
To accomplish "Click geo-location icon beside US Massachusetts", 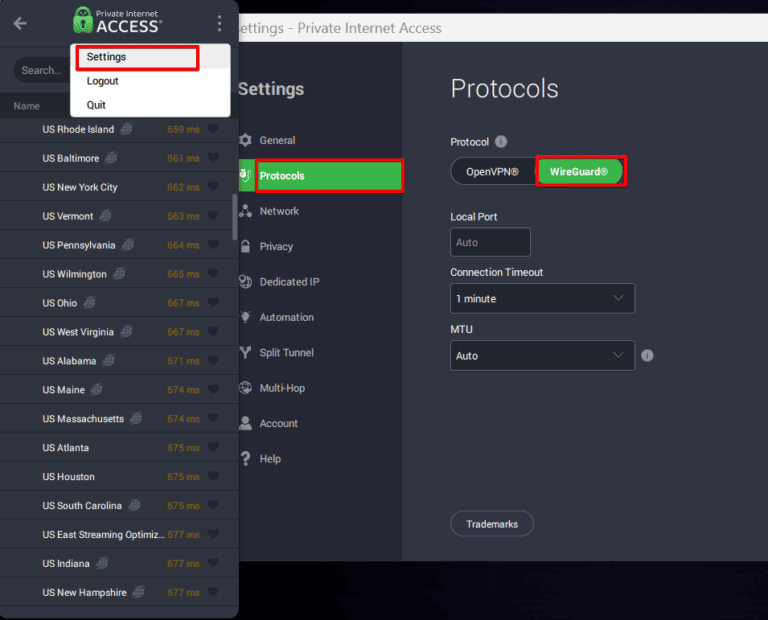I will point(136,418).
